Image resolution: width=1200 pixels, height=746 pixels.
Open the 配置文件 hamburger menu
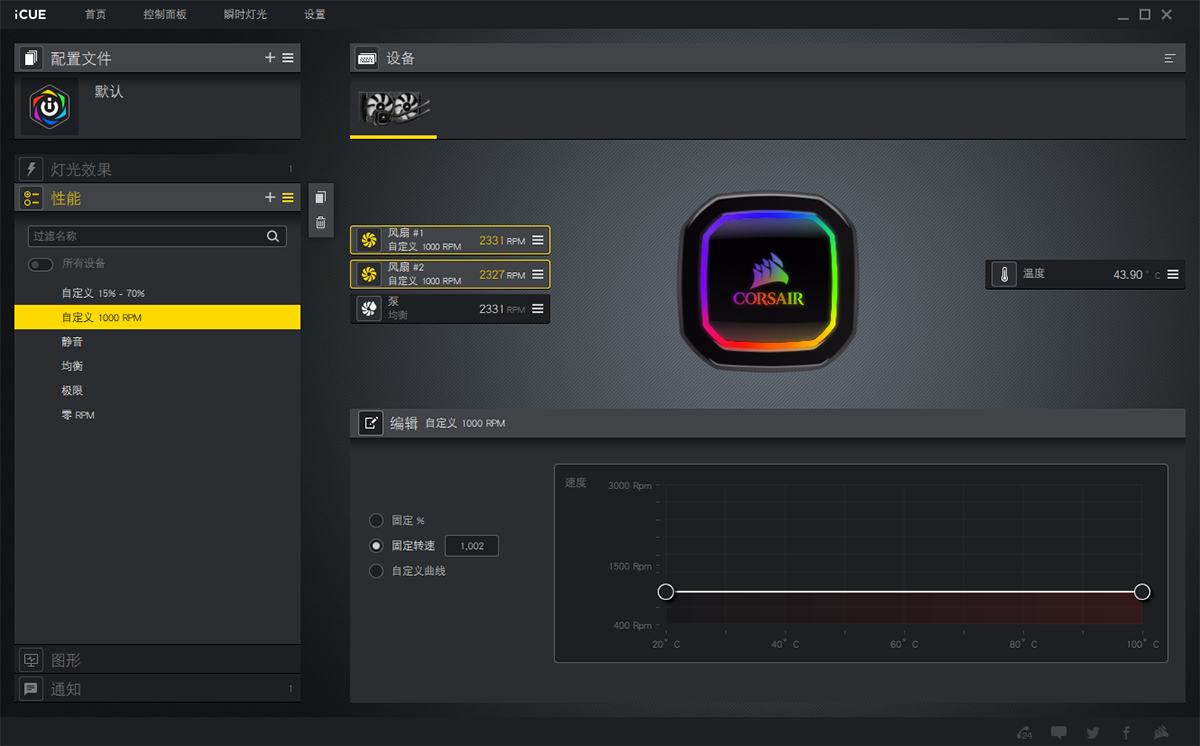288,58
